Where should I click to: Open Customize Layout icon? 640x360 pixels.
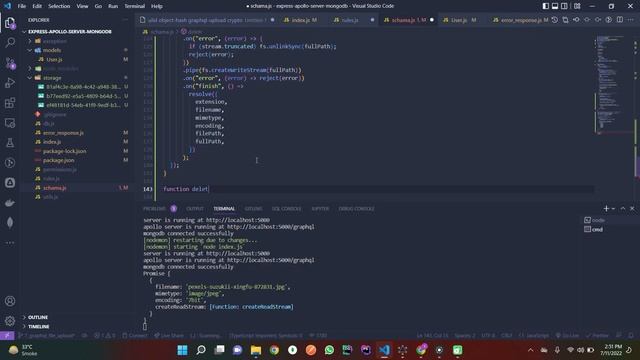click(x=577, y=6)
